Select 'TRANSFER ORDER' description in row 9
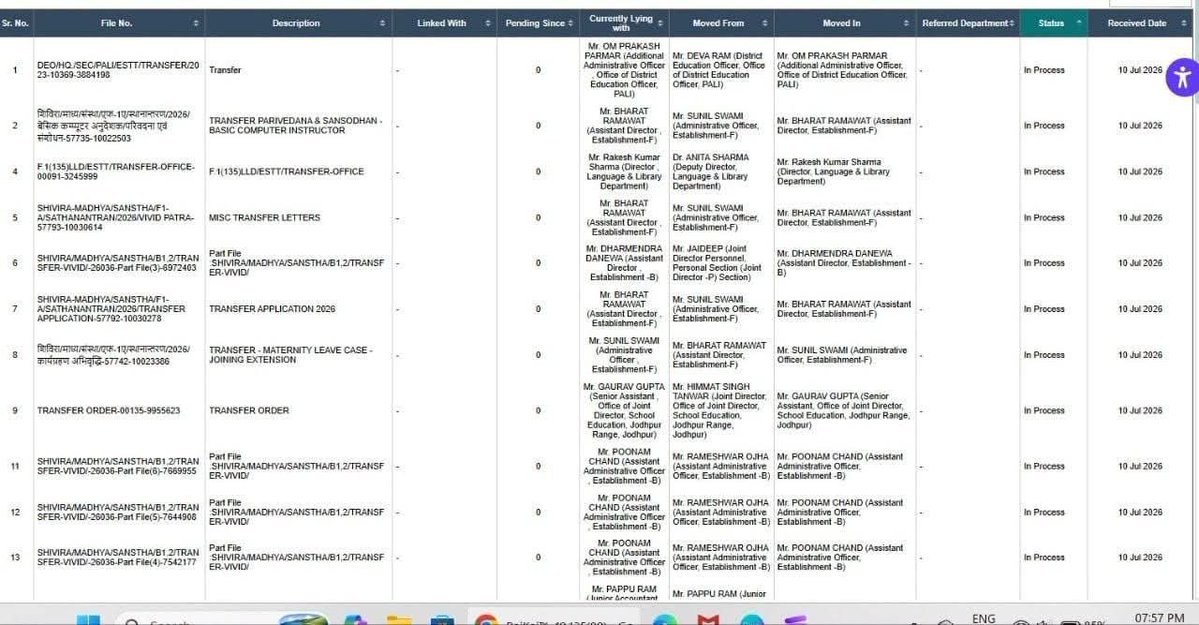Screen dimensions: 1199x625 (249, 411)
